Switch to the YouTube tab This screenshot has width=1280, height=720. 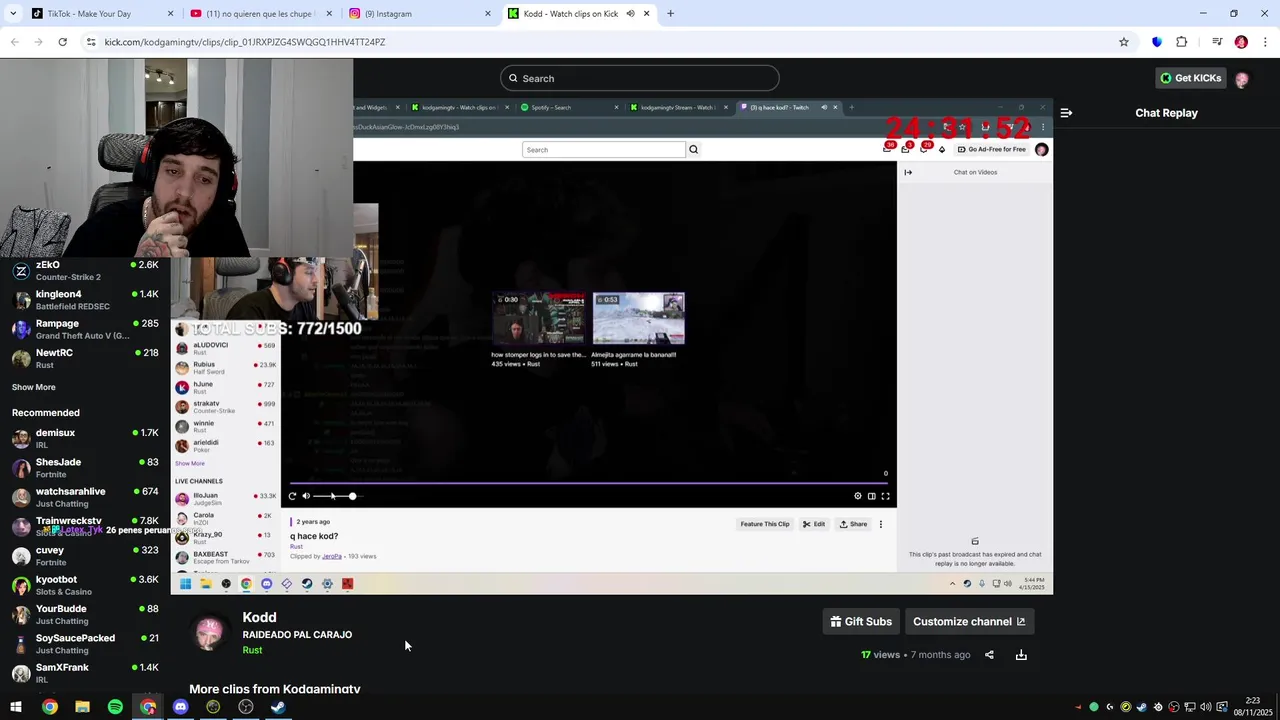262,14
